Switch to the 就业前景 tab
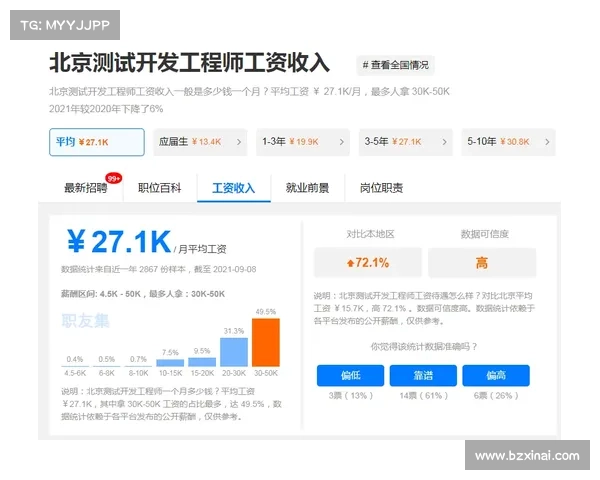This screenshot has width=600, height=480. pyautogui.click(x=308, y=188)
